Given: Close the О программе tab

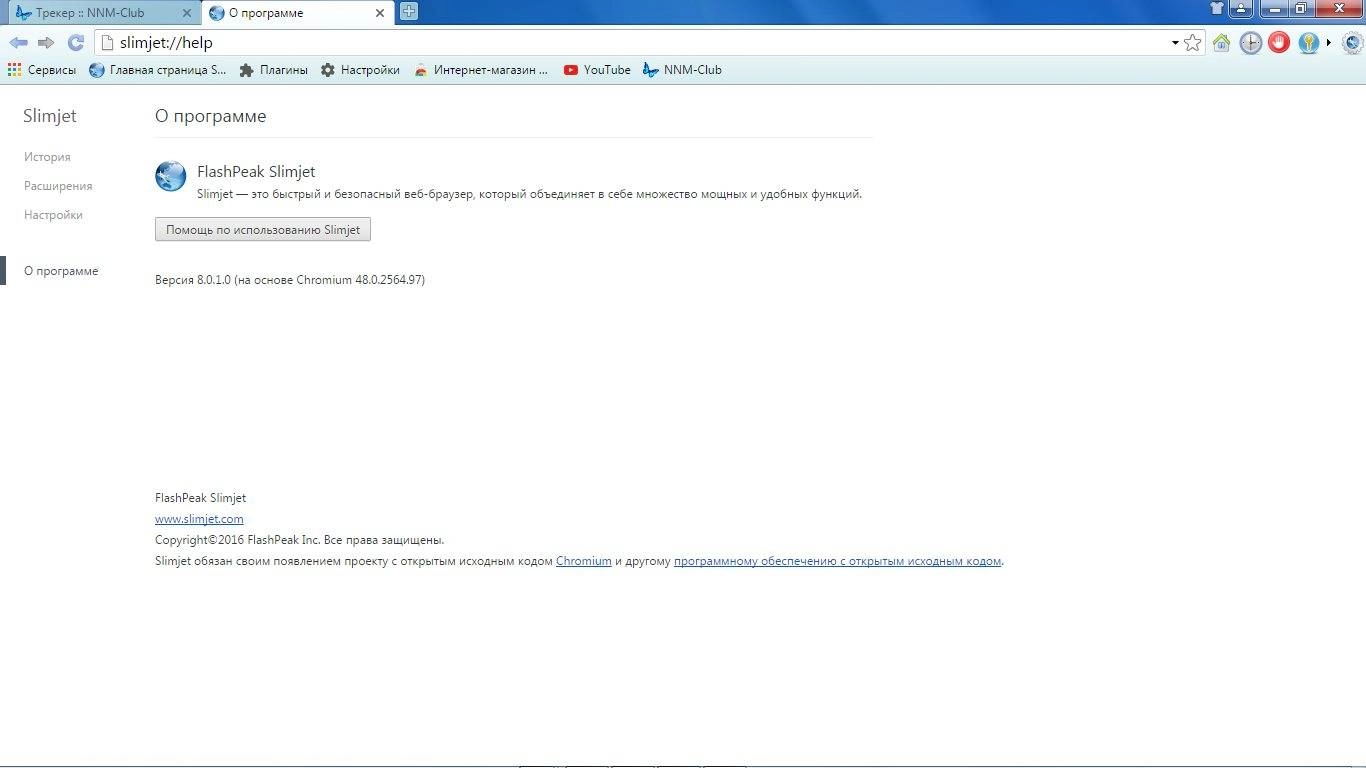Looking at the screenshot, I should pos(380,14).
